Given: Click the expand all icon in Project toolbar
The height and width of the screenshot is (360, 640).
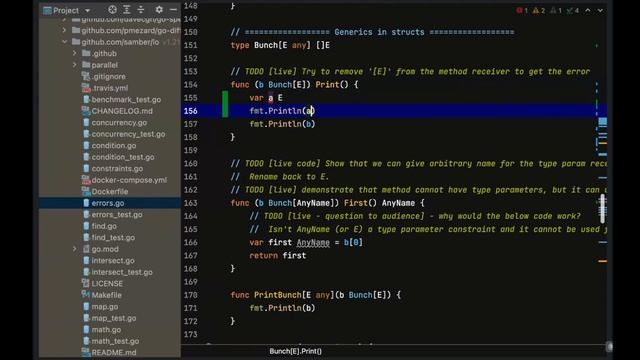Looking at the screenshot, I should point(127,10).
